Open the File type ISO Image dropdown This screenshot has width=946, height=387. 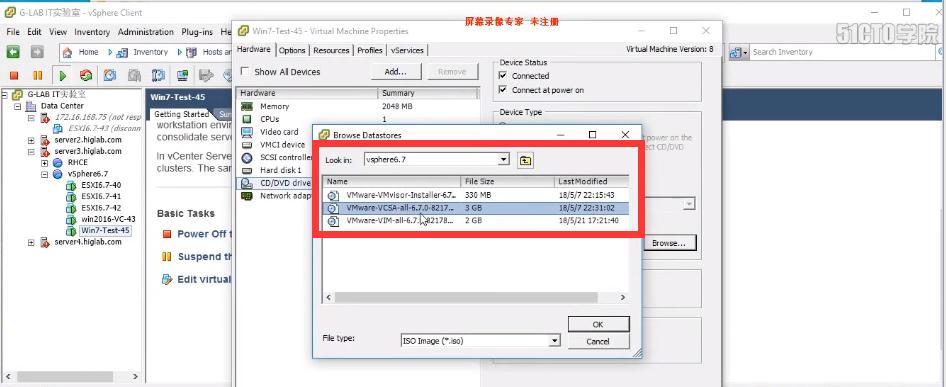tap(554, 341)
